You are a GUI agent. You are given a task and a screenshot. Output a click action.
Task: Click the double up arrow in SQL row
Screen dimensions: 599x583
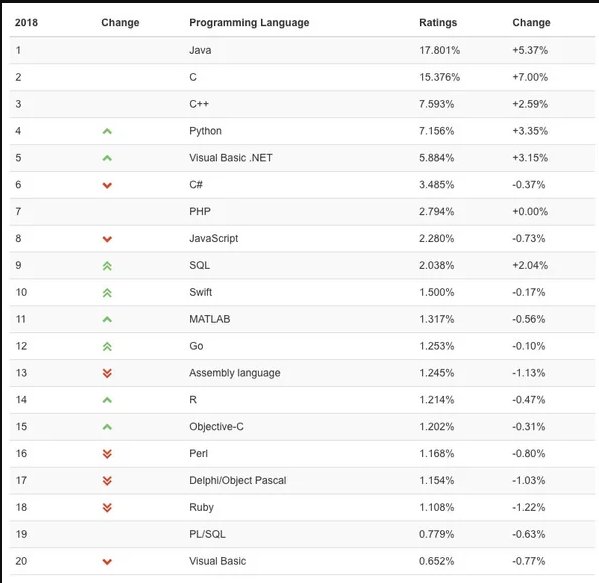[x=107, y=266]
